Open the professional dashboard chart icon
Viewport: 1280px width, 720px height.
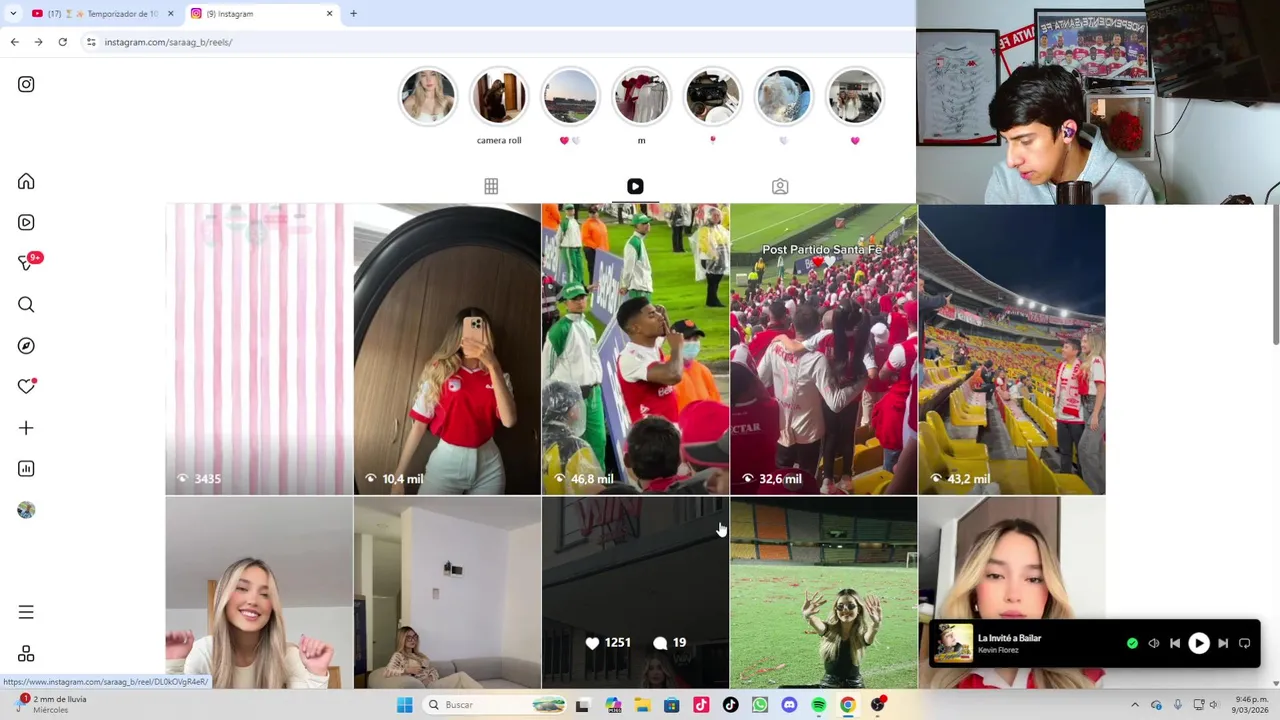click(x=26, y=469)
